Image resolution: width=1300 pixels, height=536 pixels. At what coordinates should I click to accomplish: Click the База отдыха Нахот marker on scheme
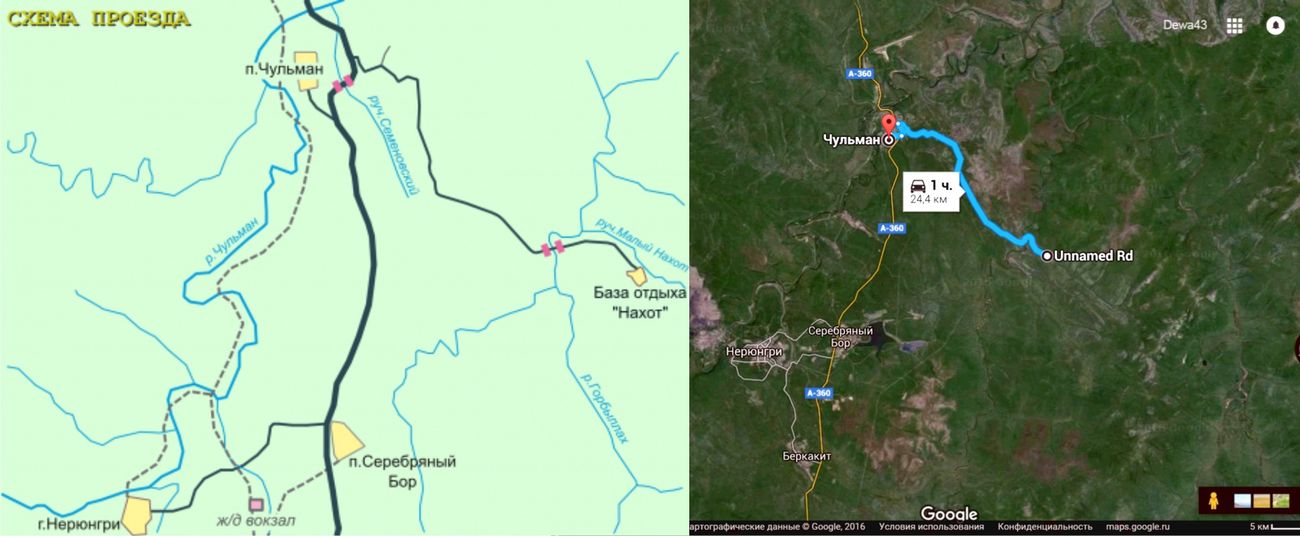point(637,276)
